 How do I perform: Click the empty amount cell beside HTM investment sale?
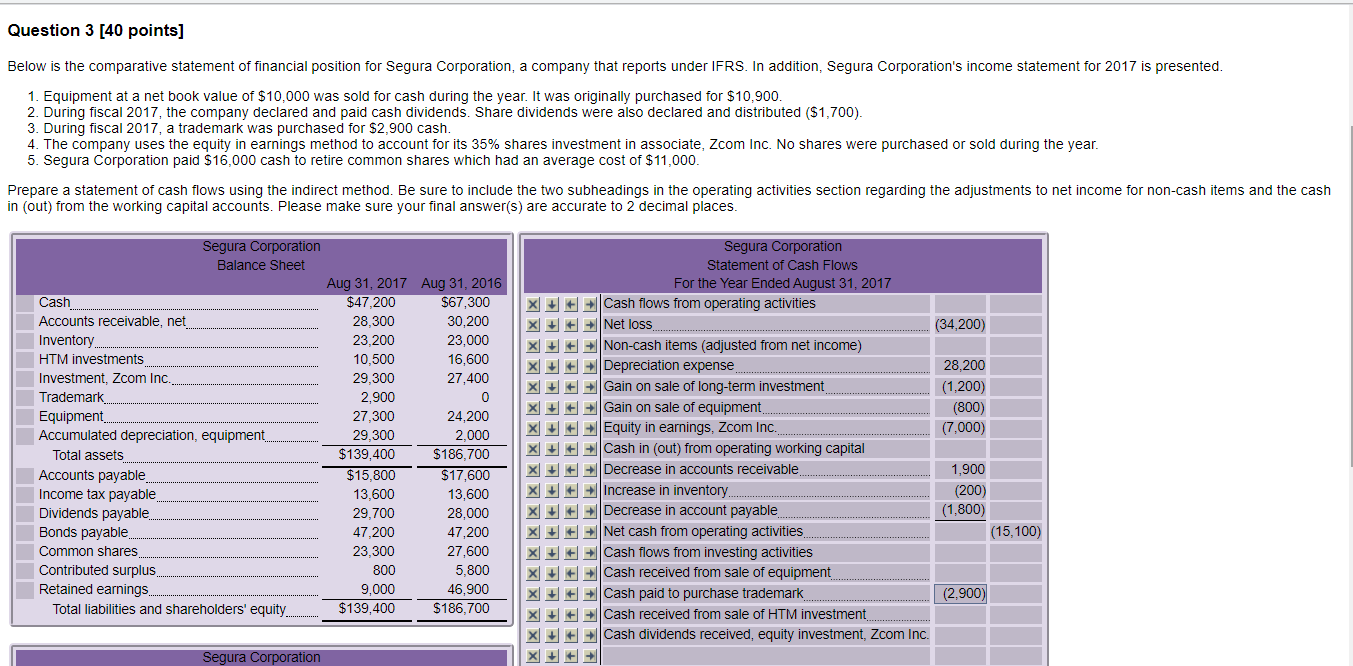click(960, 614)
